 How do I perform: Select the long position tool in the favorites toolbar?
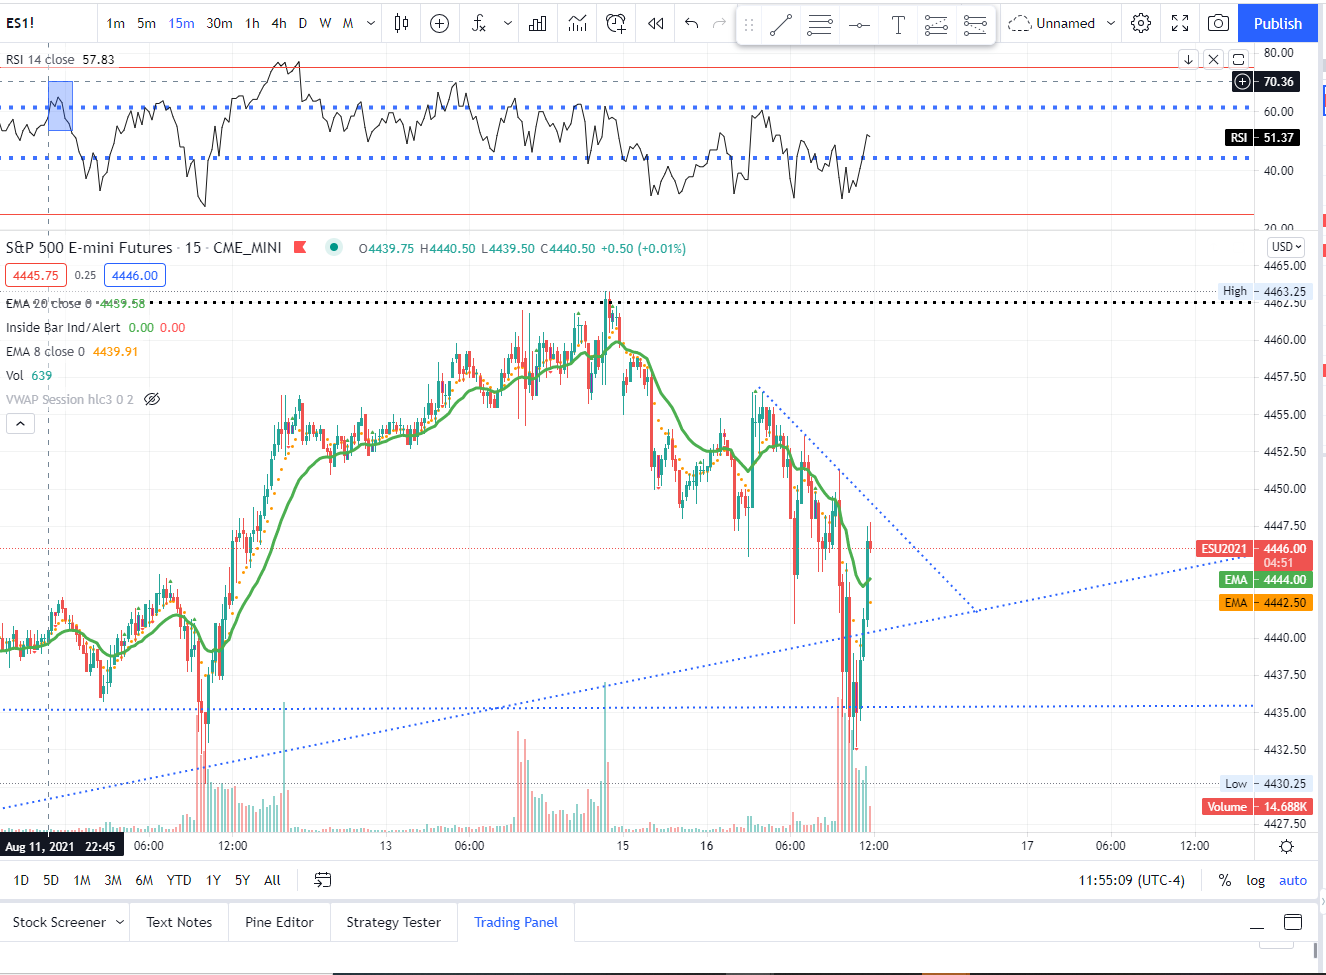[x=936, y=25]
